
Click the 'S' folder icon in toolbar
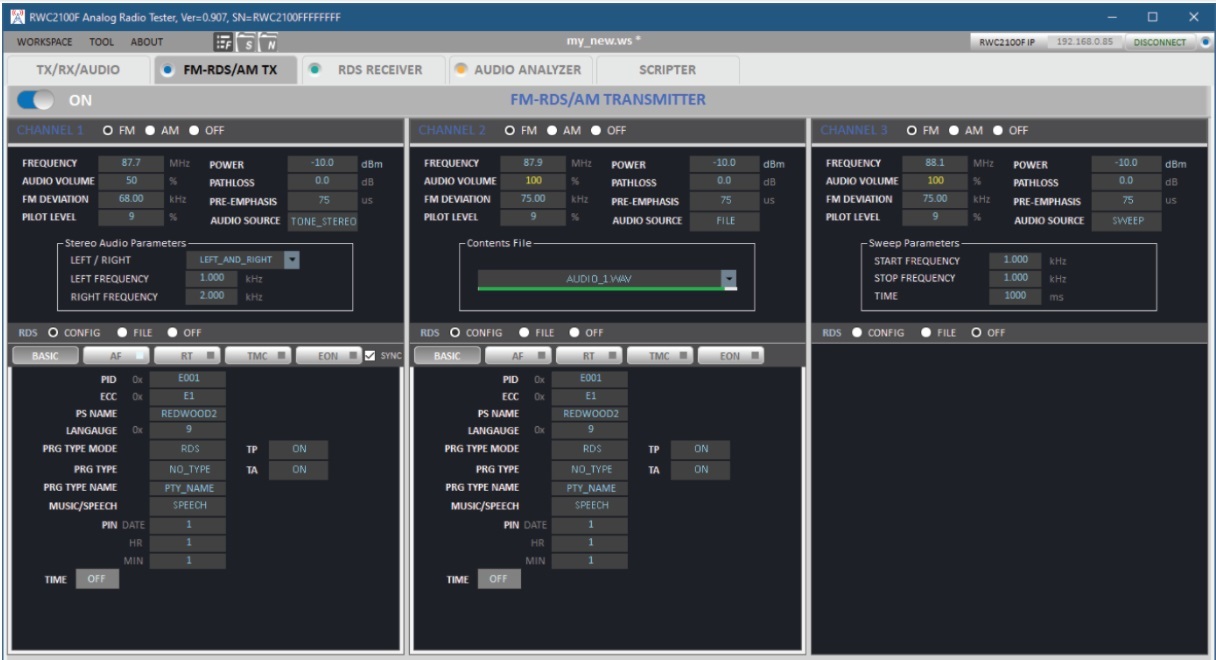tap(246, 42)
